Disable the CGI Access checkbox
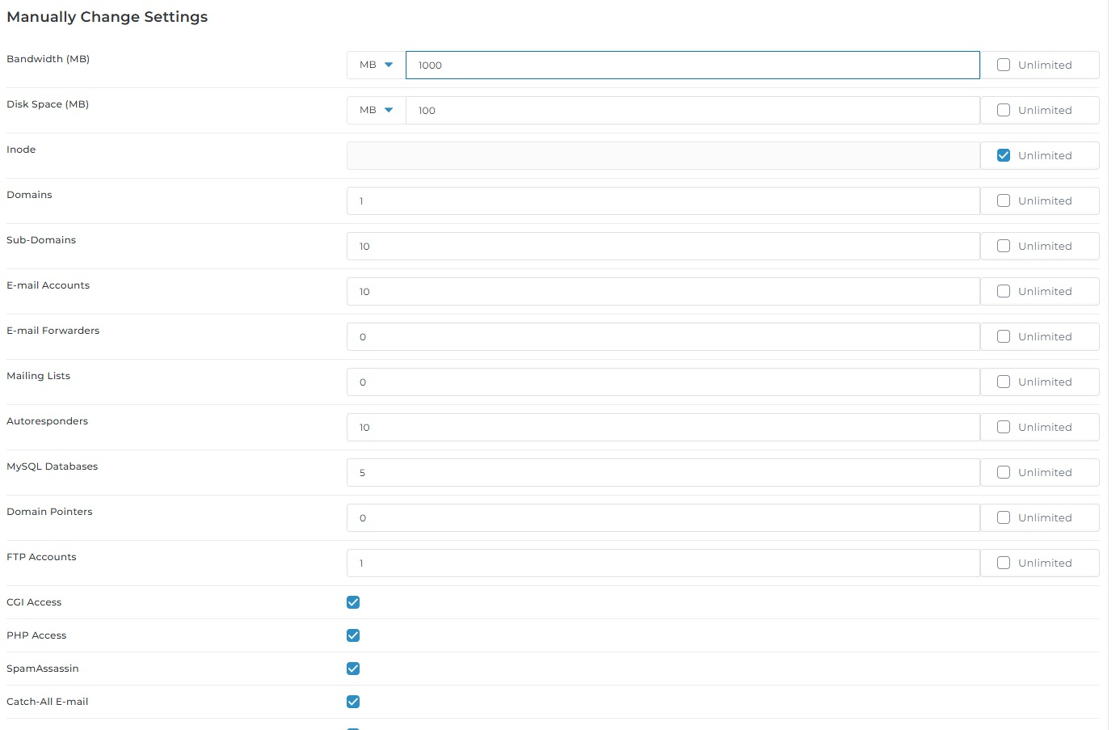Image resolution: width=1120 pixels, height=730 pixels. pos(353,602)
